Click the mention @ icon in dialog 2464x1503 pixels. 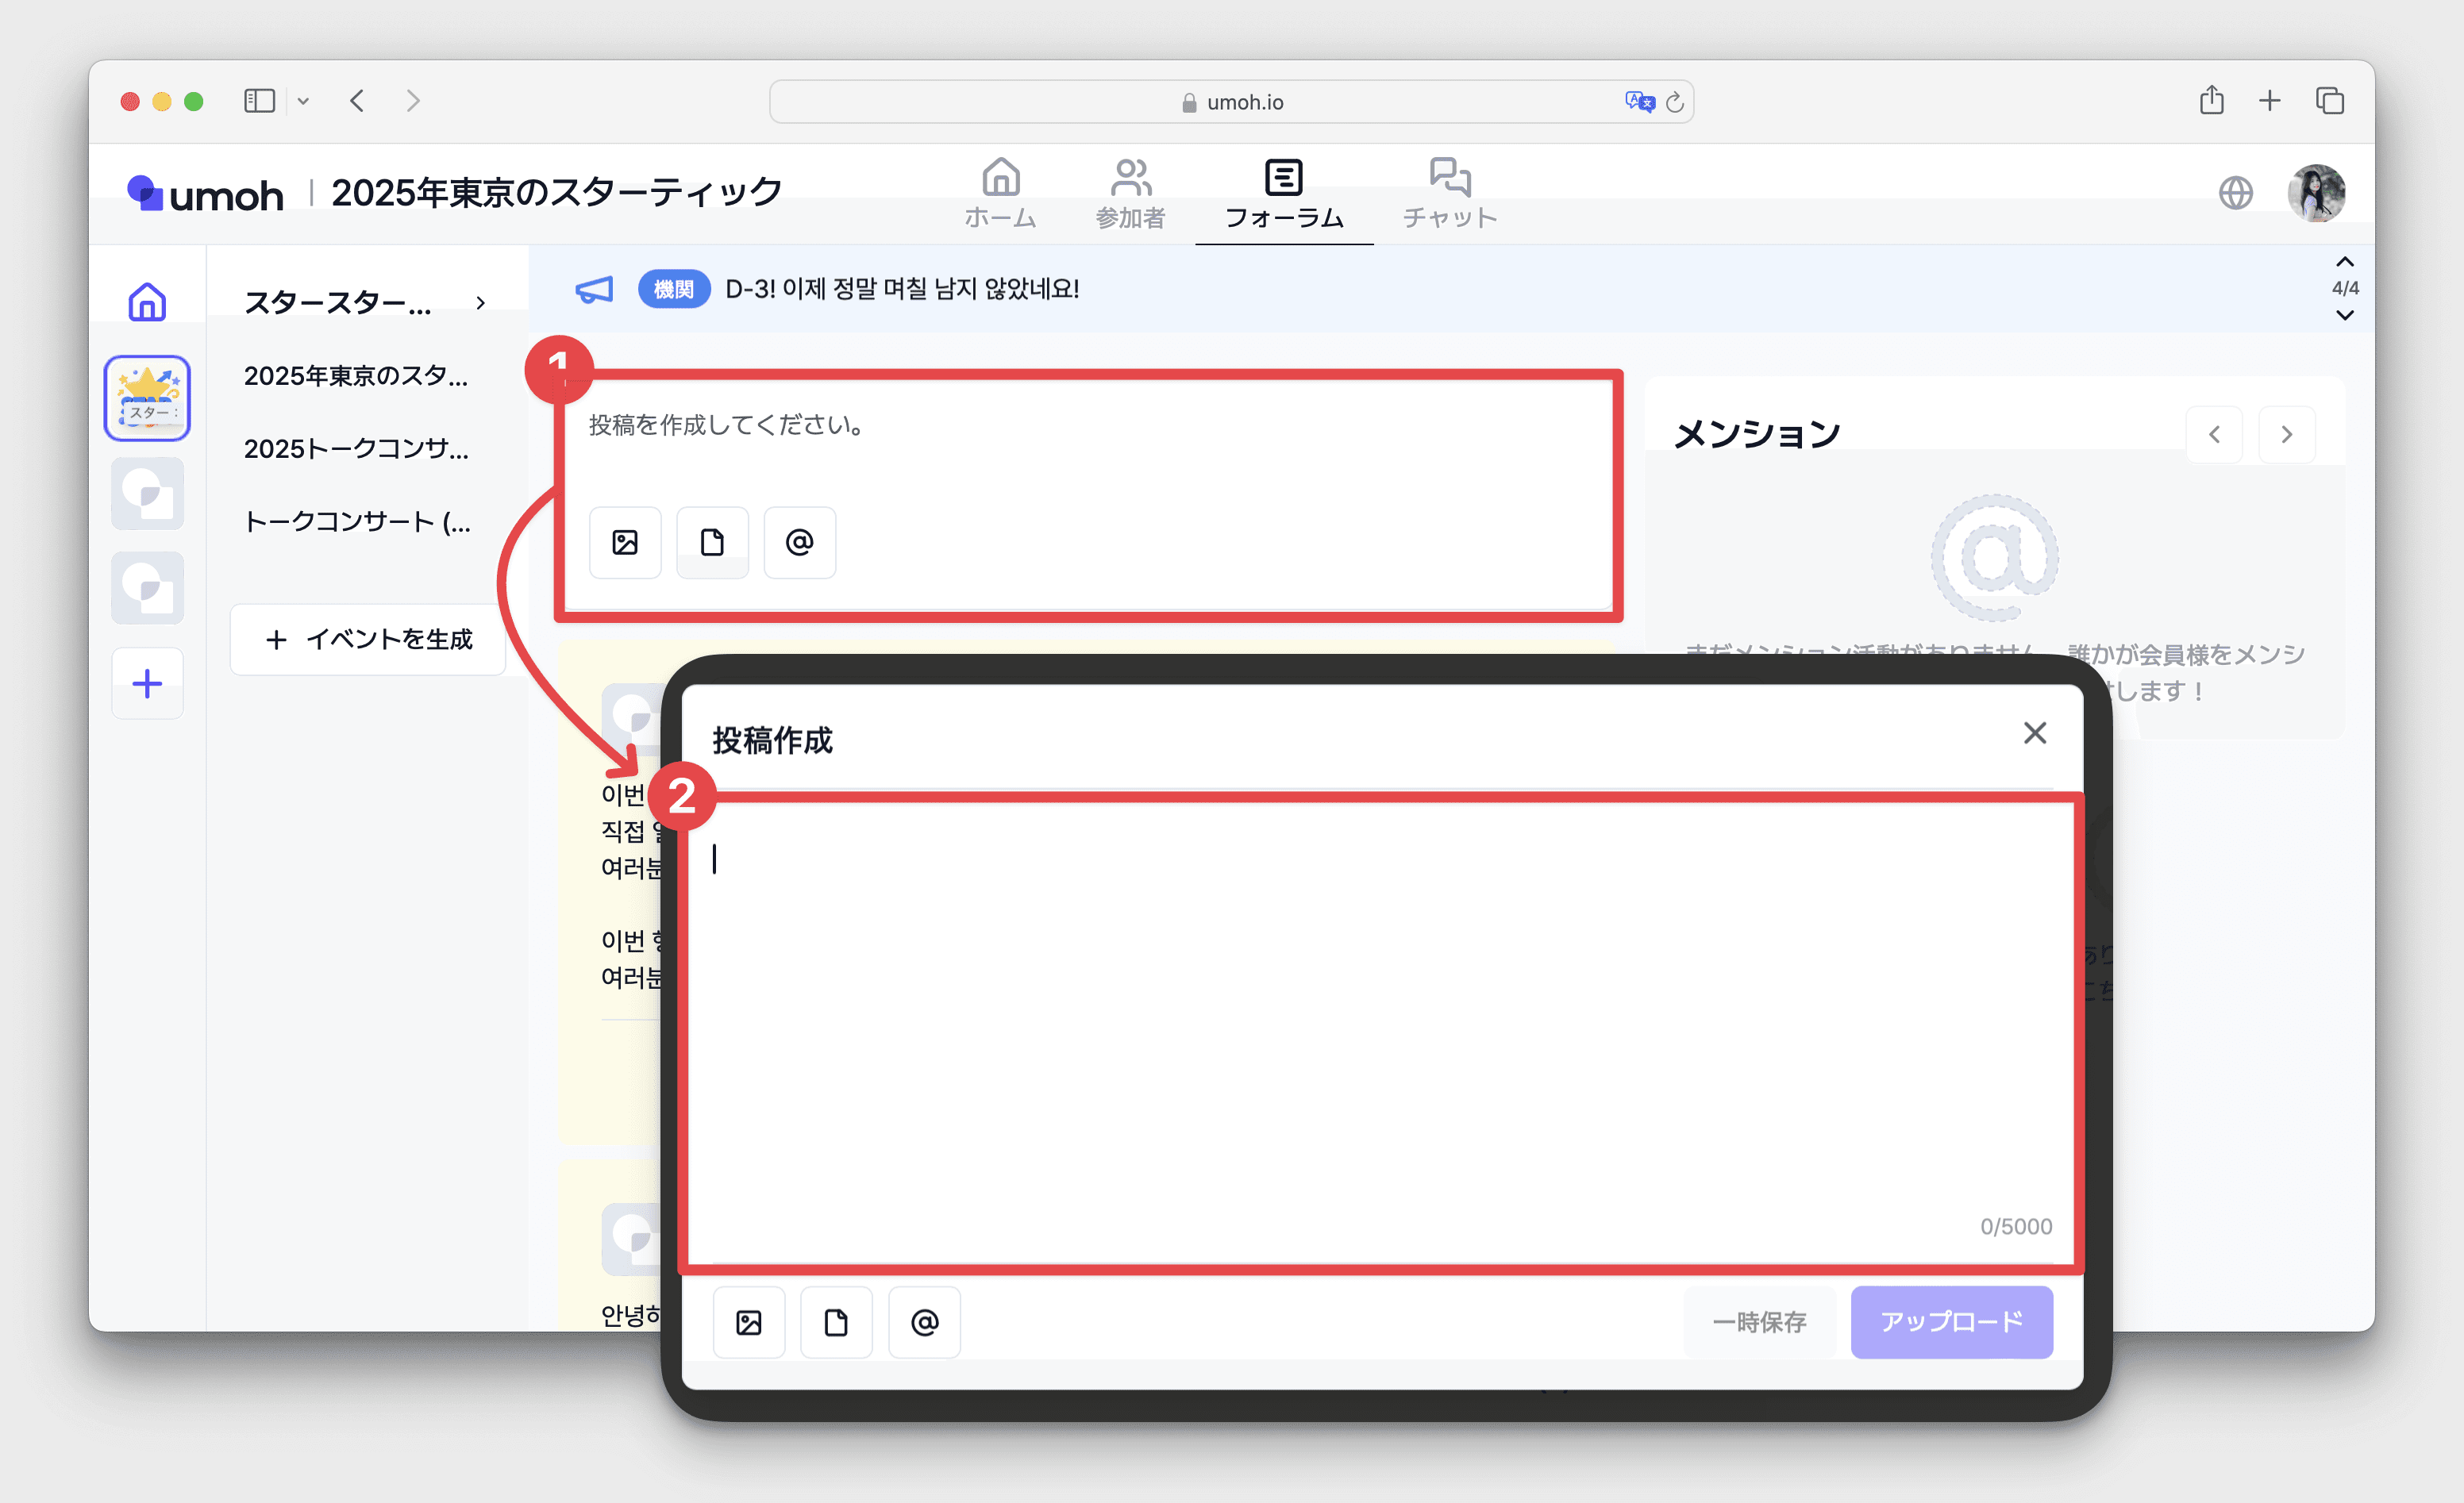click(x=924, y=1322)
